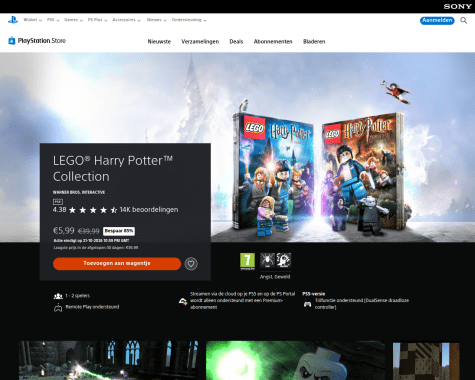Open the search magnifier icon

pyautogui.click(x=464, y=21)
